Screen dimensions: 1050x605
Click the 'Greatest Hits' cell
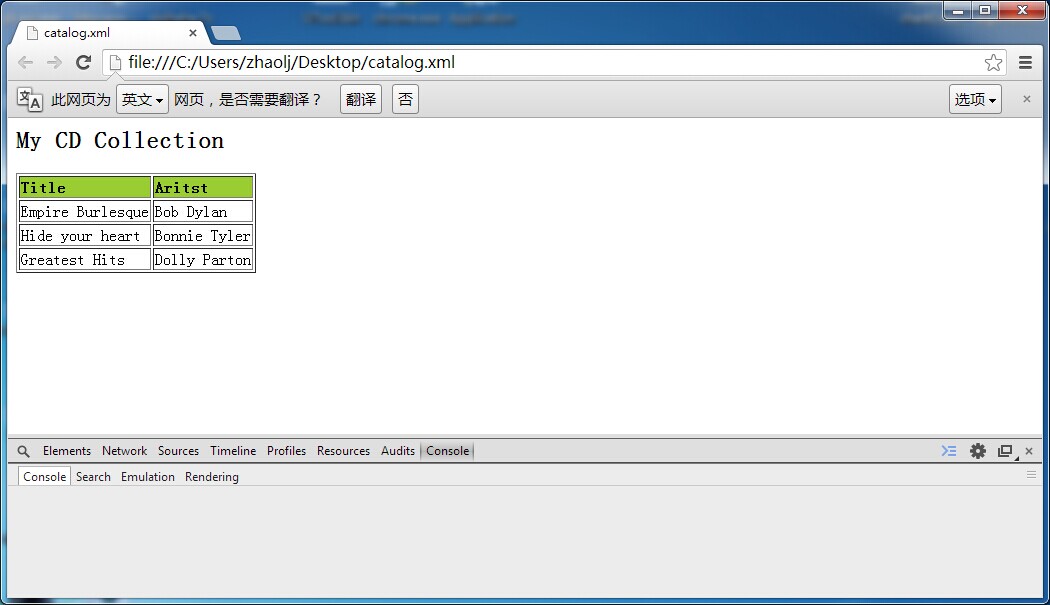(x=85, y=260)
